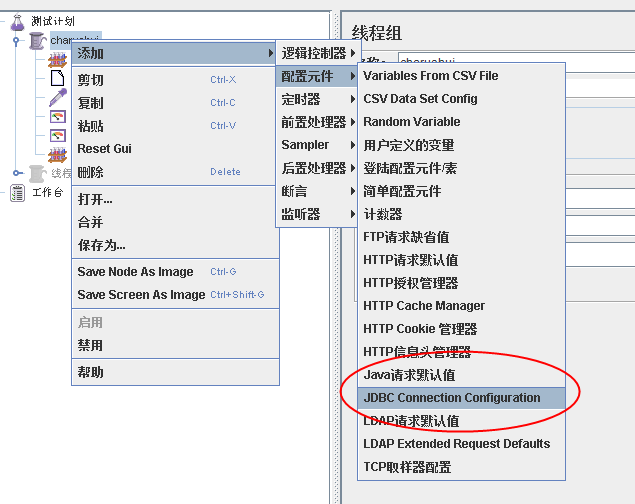Viewport: 635px width, 504px height.
Task: Select 禁用 to disable the element
Action: [90, 346]
